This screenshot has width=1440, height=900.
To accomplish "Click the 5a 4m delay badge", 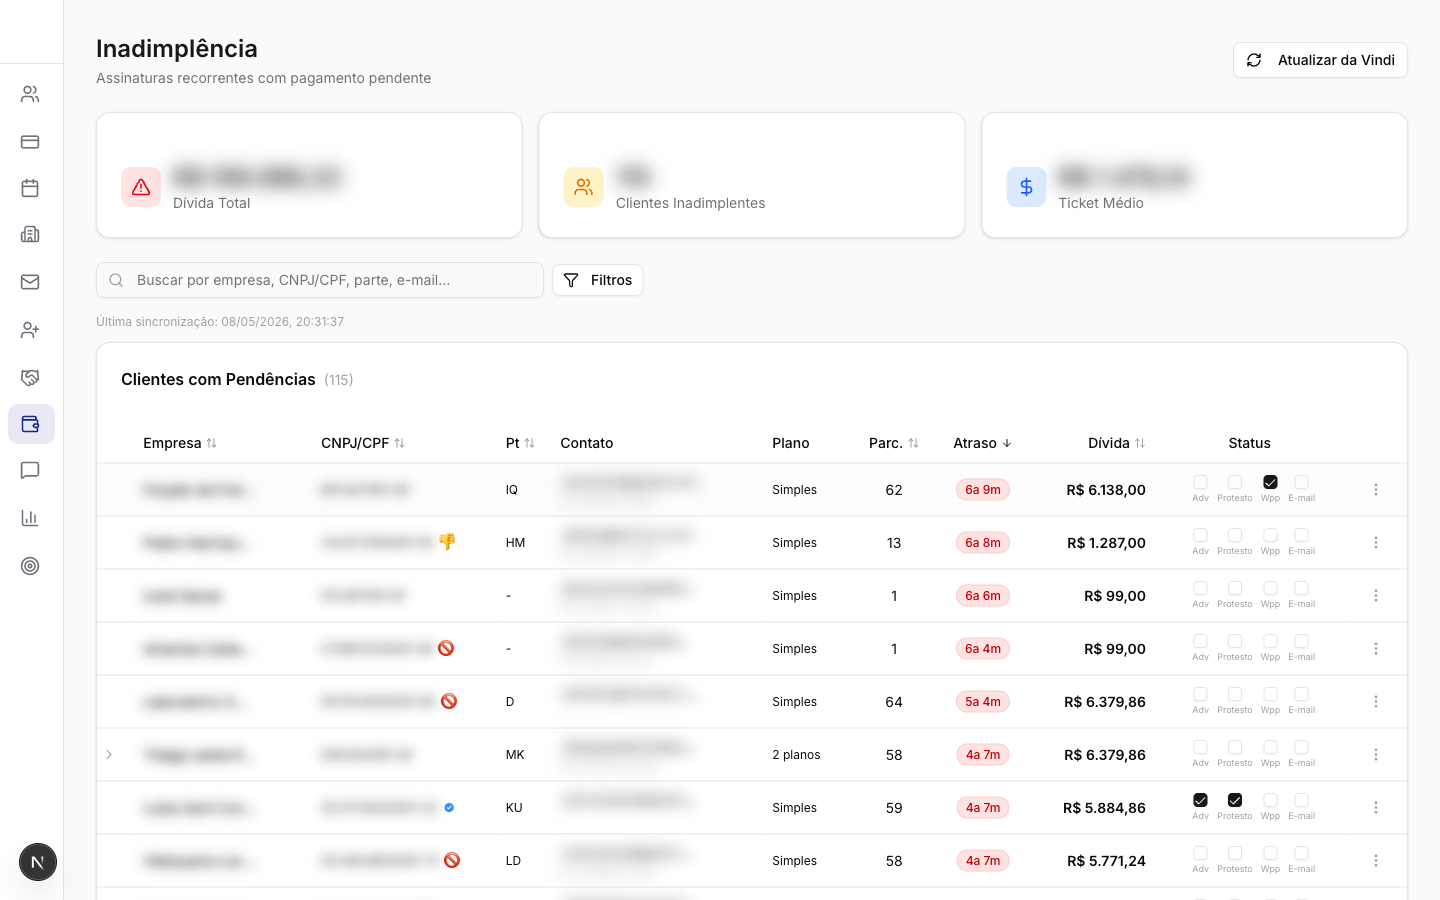I will point(983,702).
